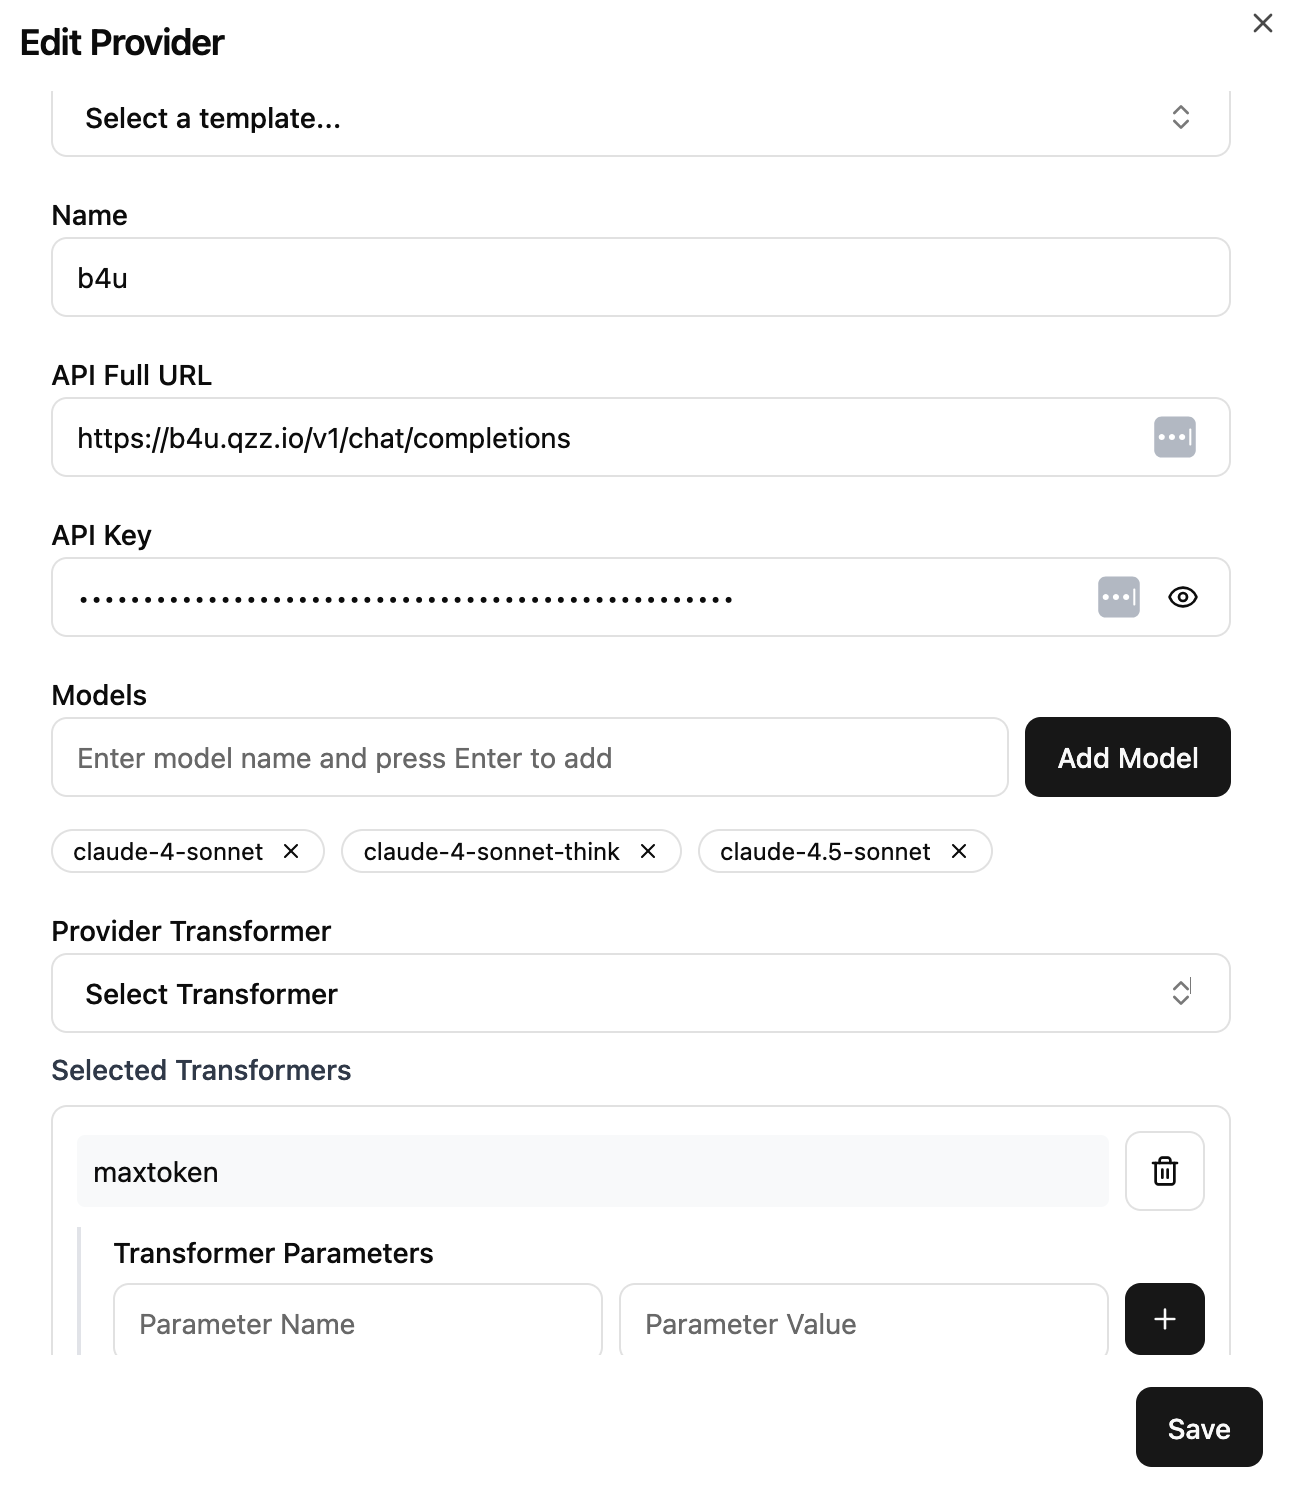
Task: Click password manager icon in API Key field
Action: pyautogui.click(x=1118, y=597)
